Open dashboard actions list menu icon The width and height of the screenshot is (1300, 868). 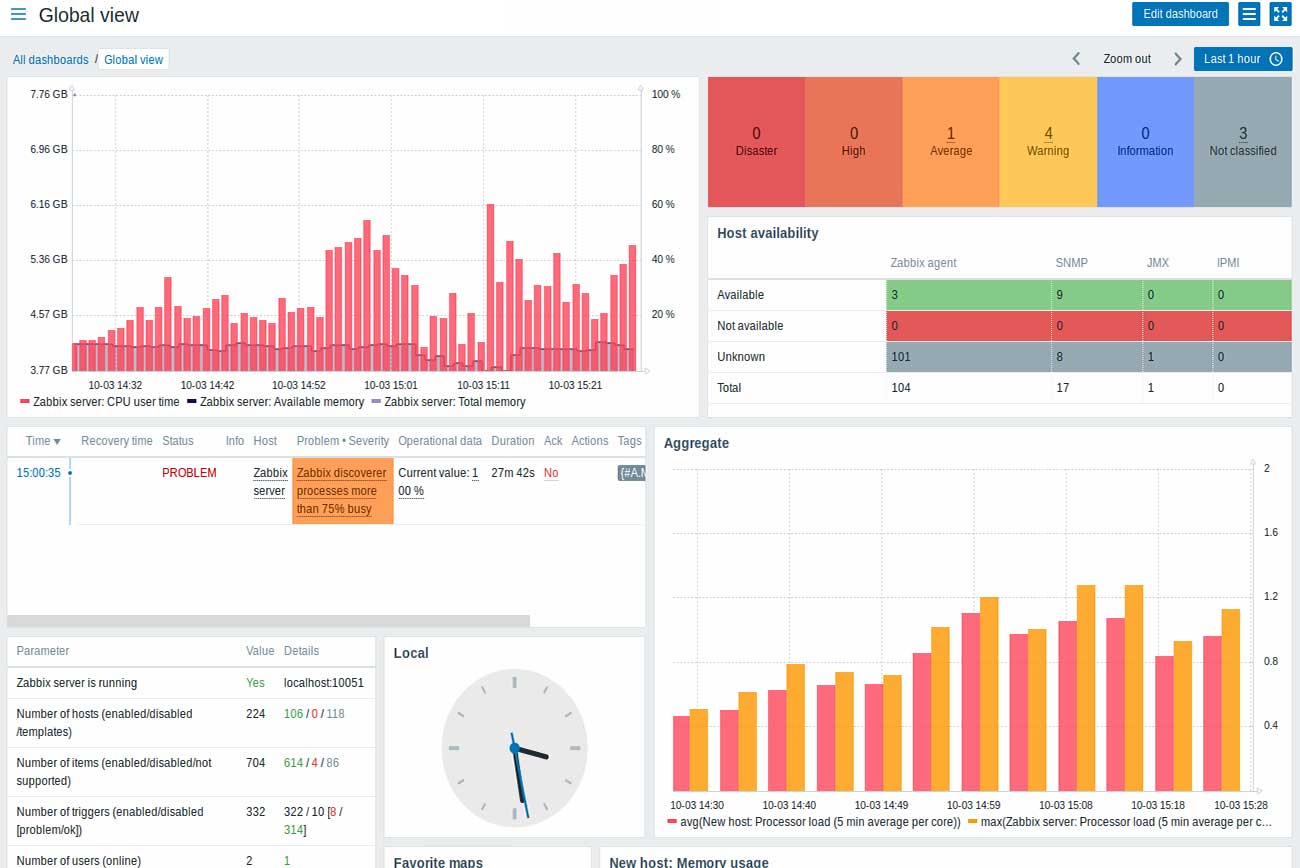coord(1249,14)
